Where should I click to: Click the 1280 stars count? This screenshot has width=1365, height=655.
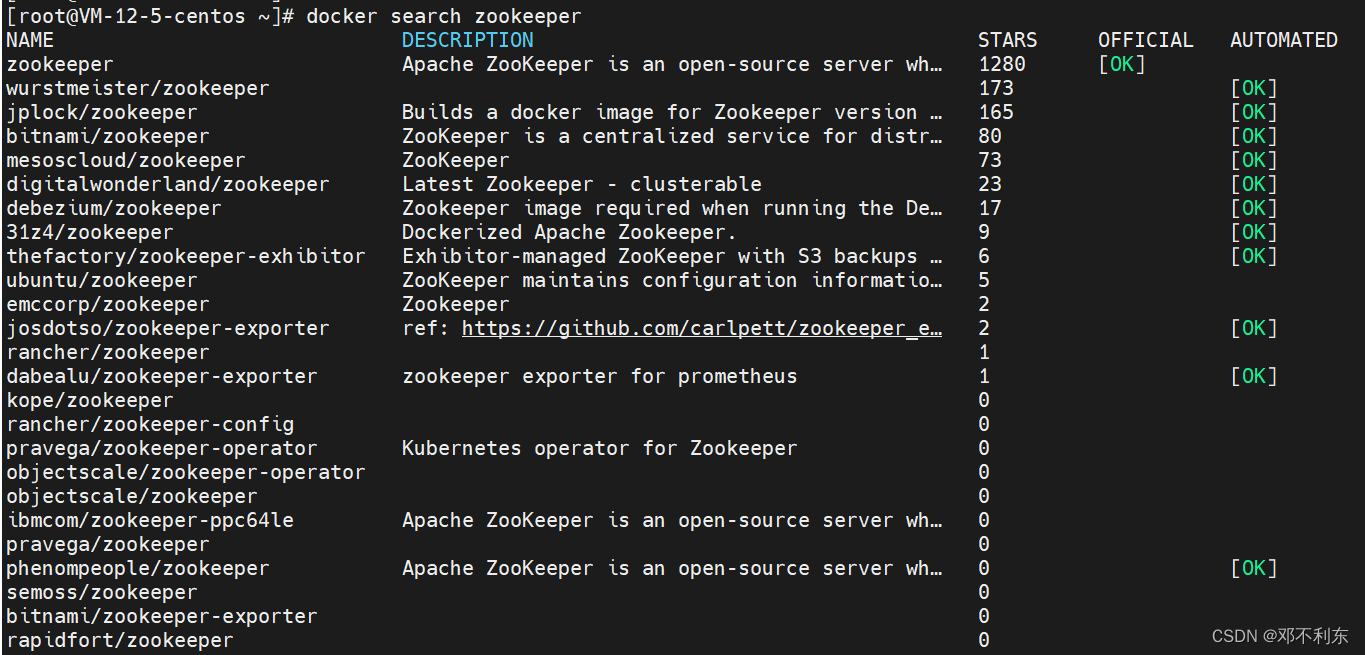coord(1001,64)
